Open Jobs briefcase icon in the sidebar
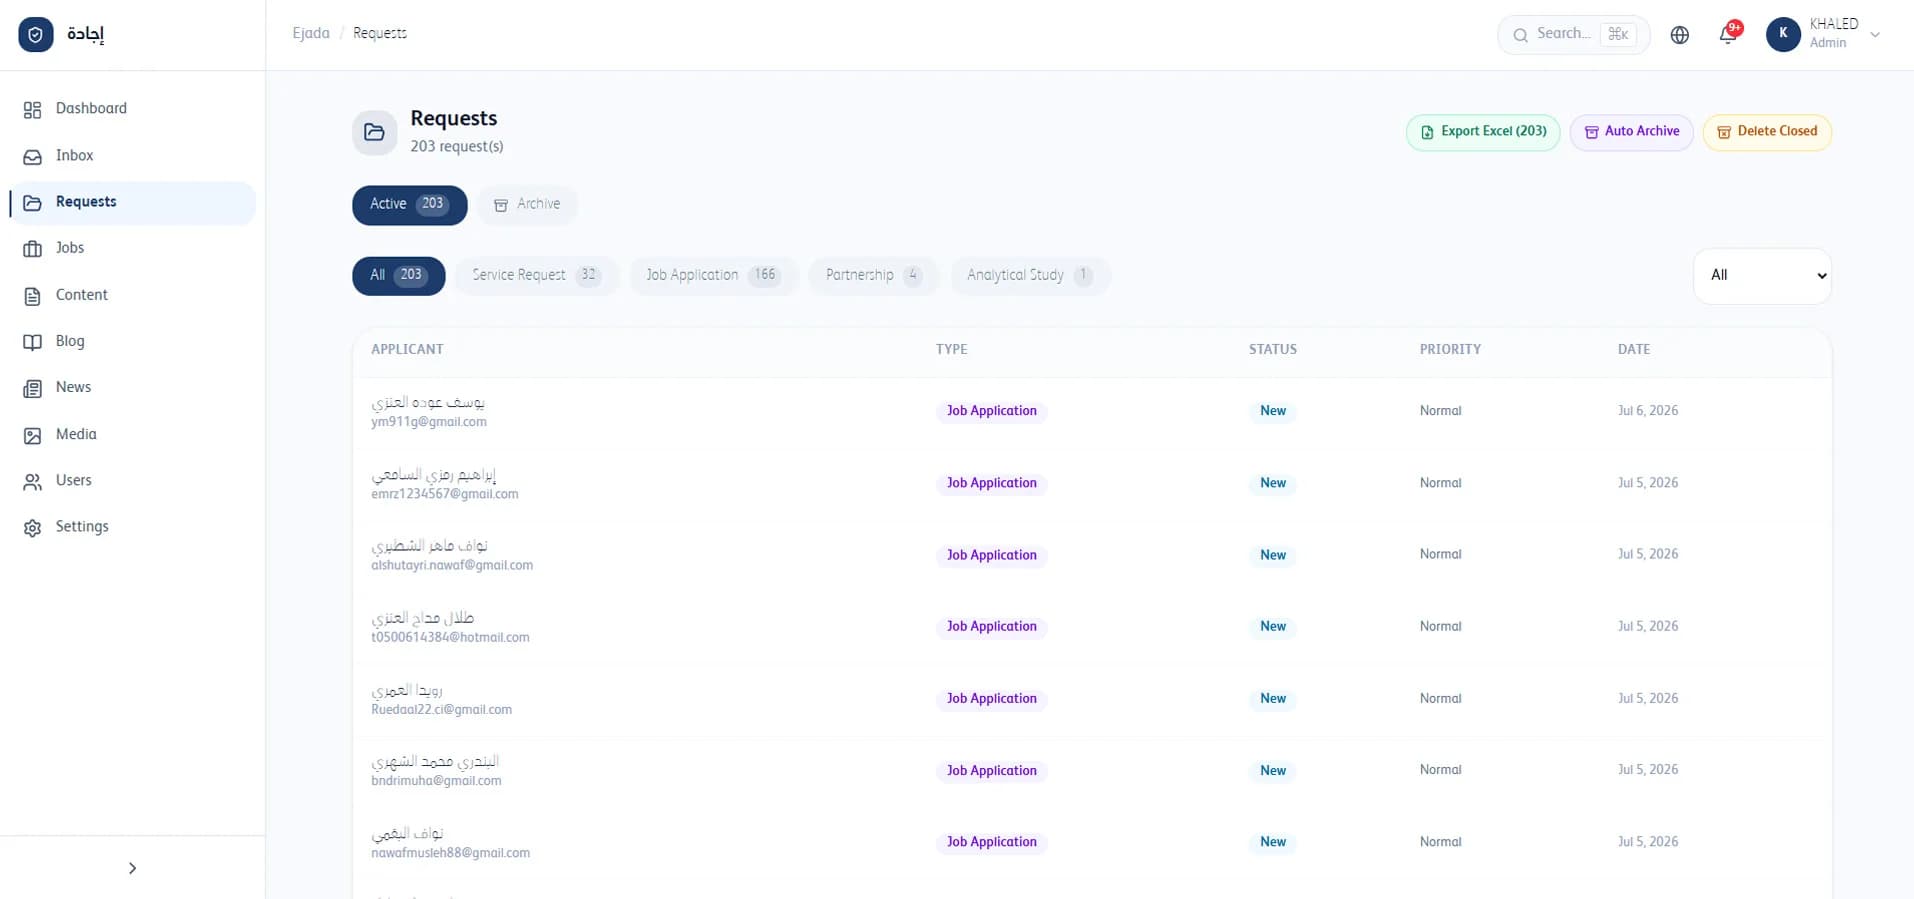 33,249
